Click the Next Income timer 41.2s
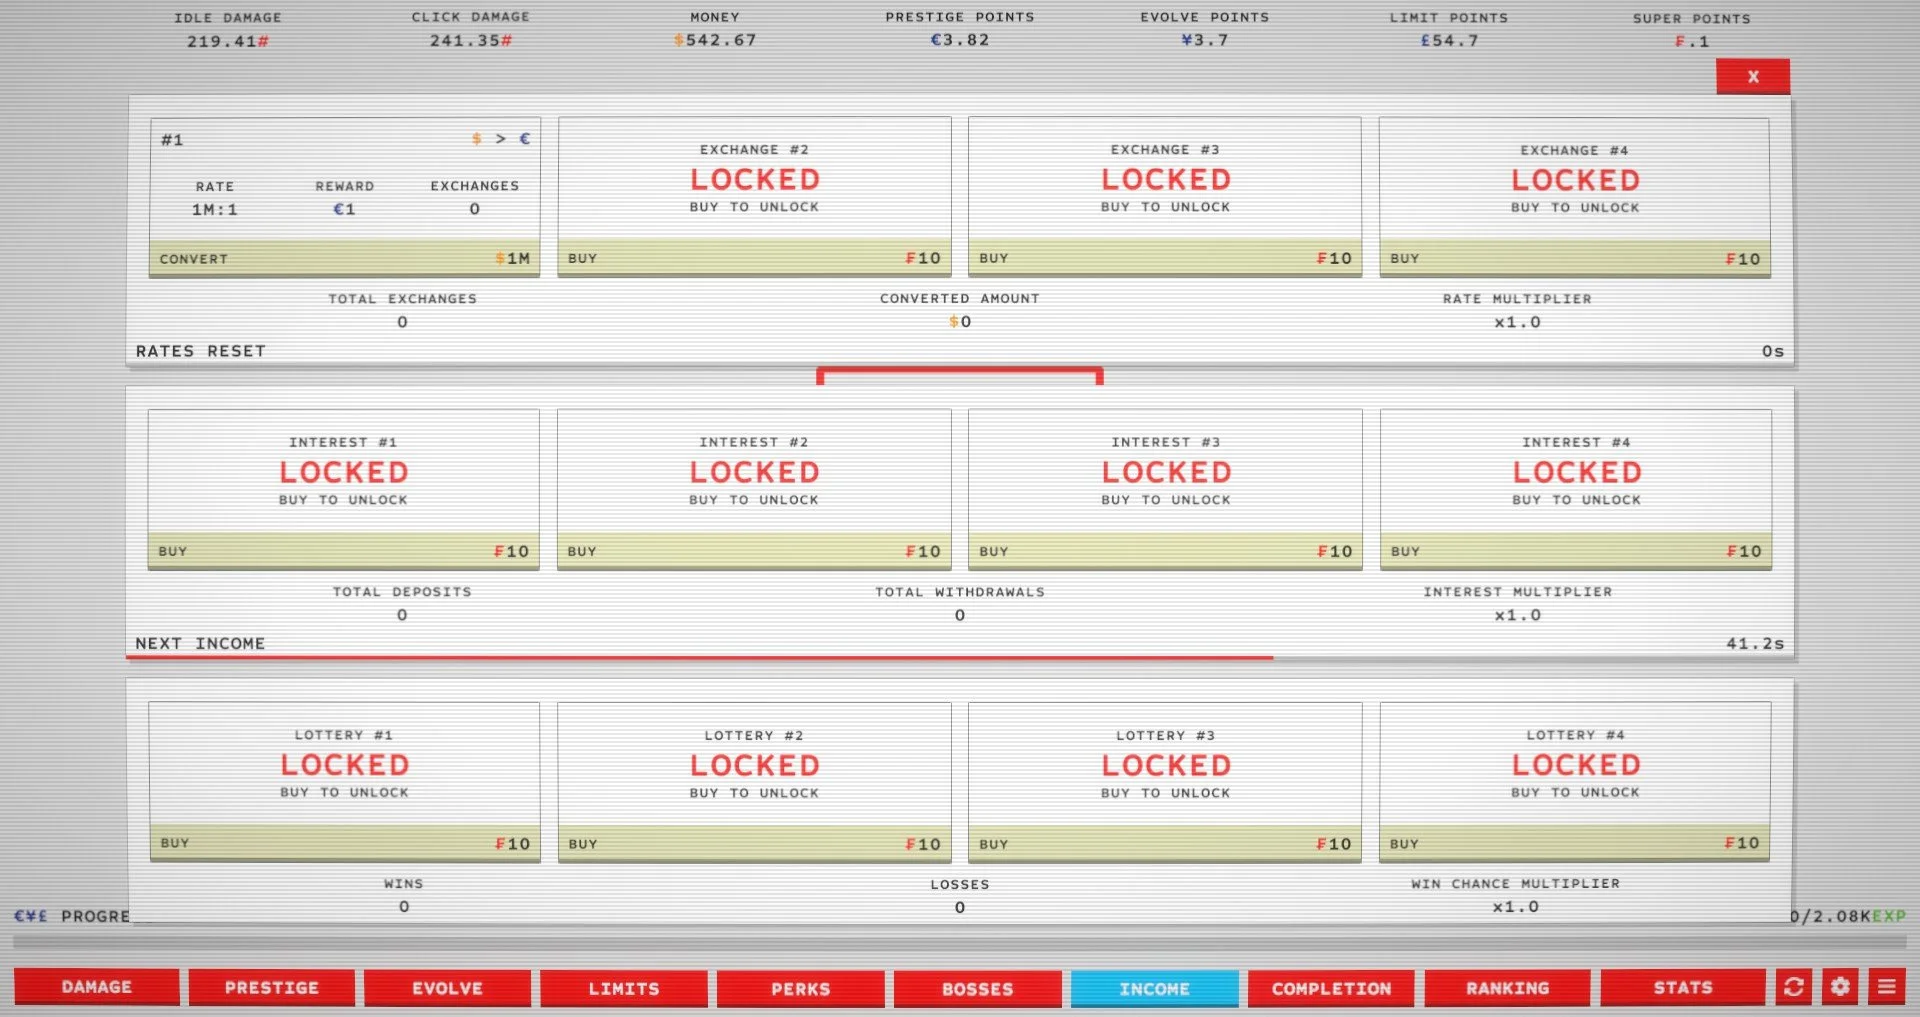This screenshot has height=1017, width=1920. [x=1755, y=643]
